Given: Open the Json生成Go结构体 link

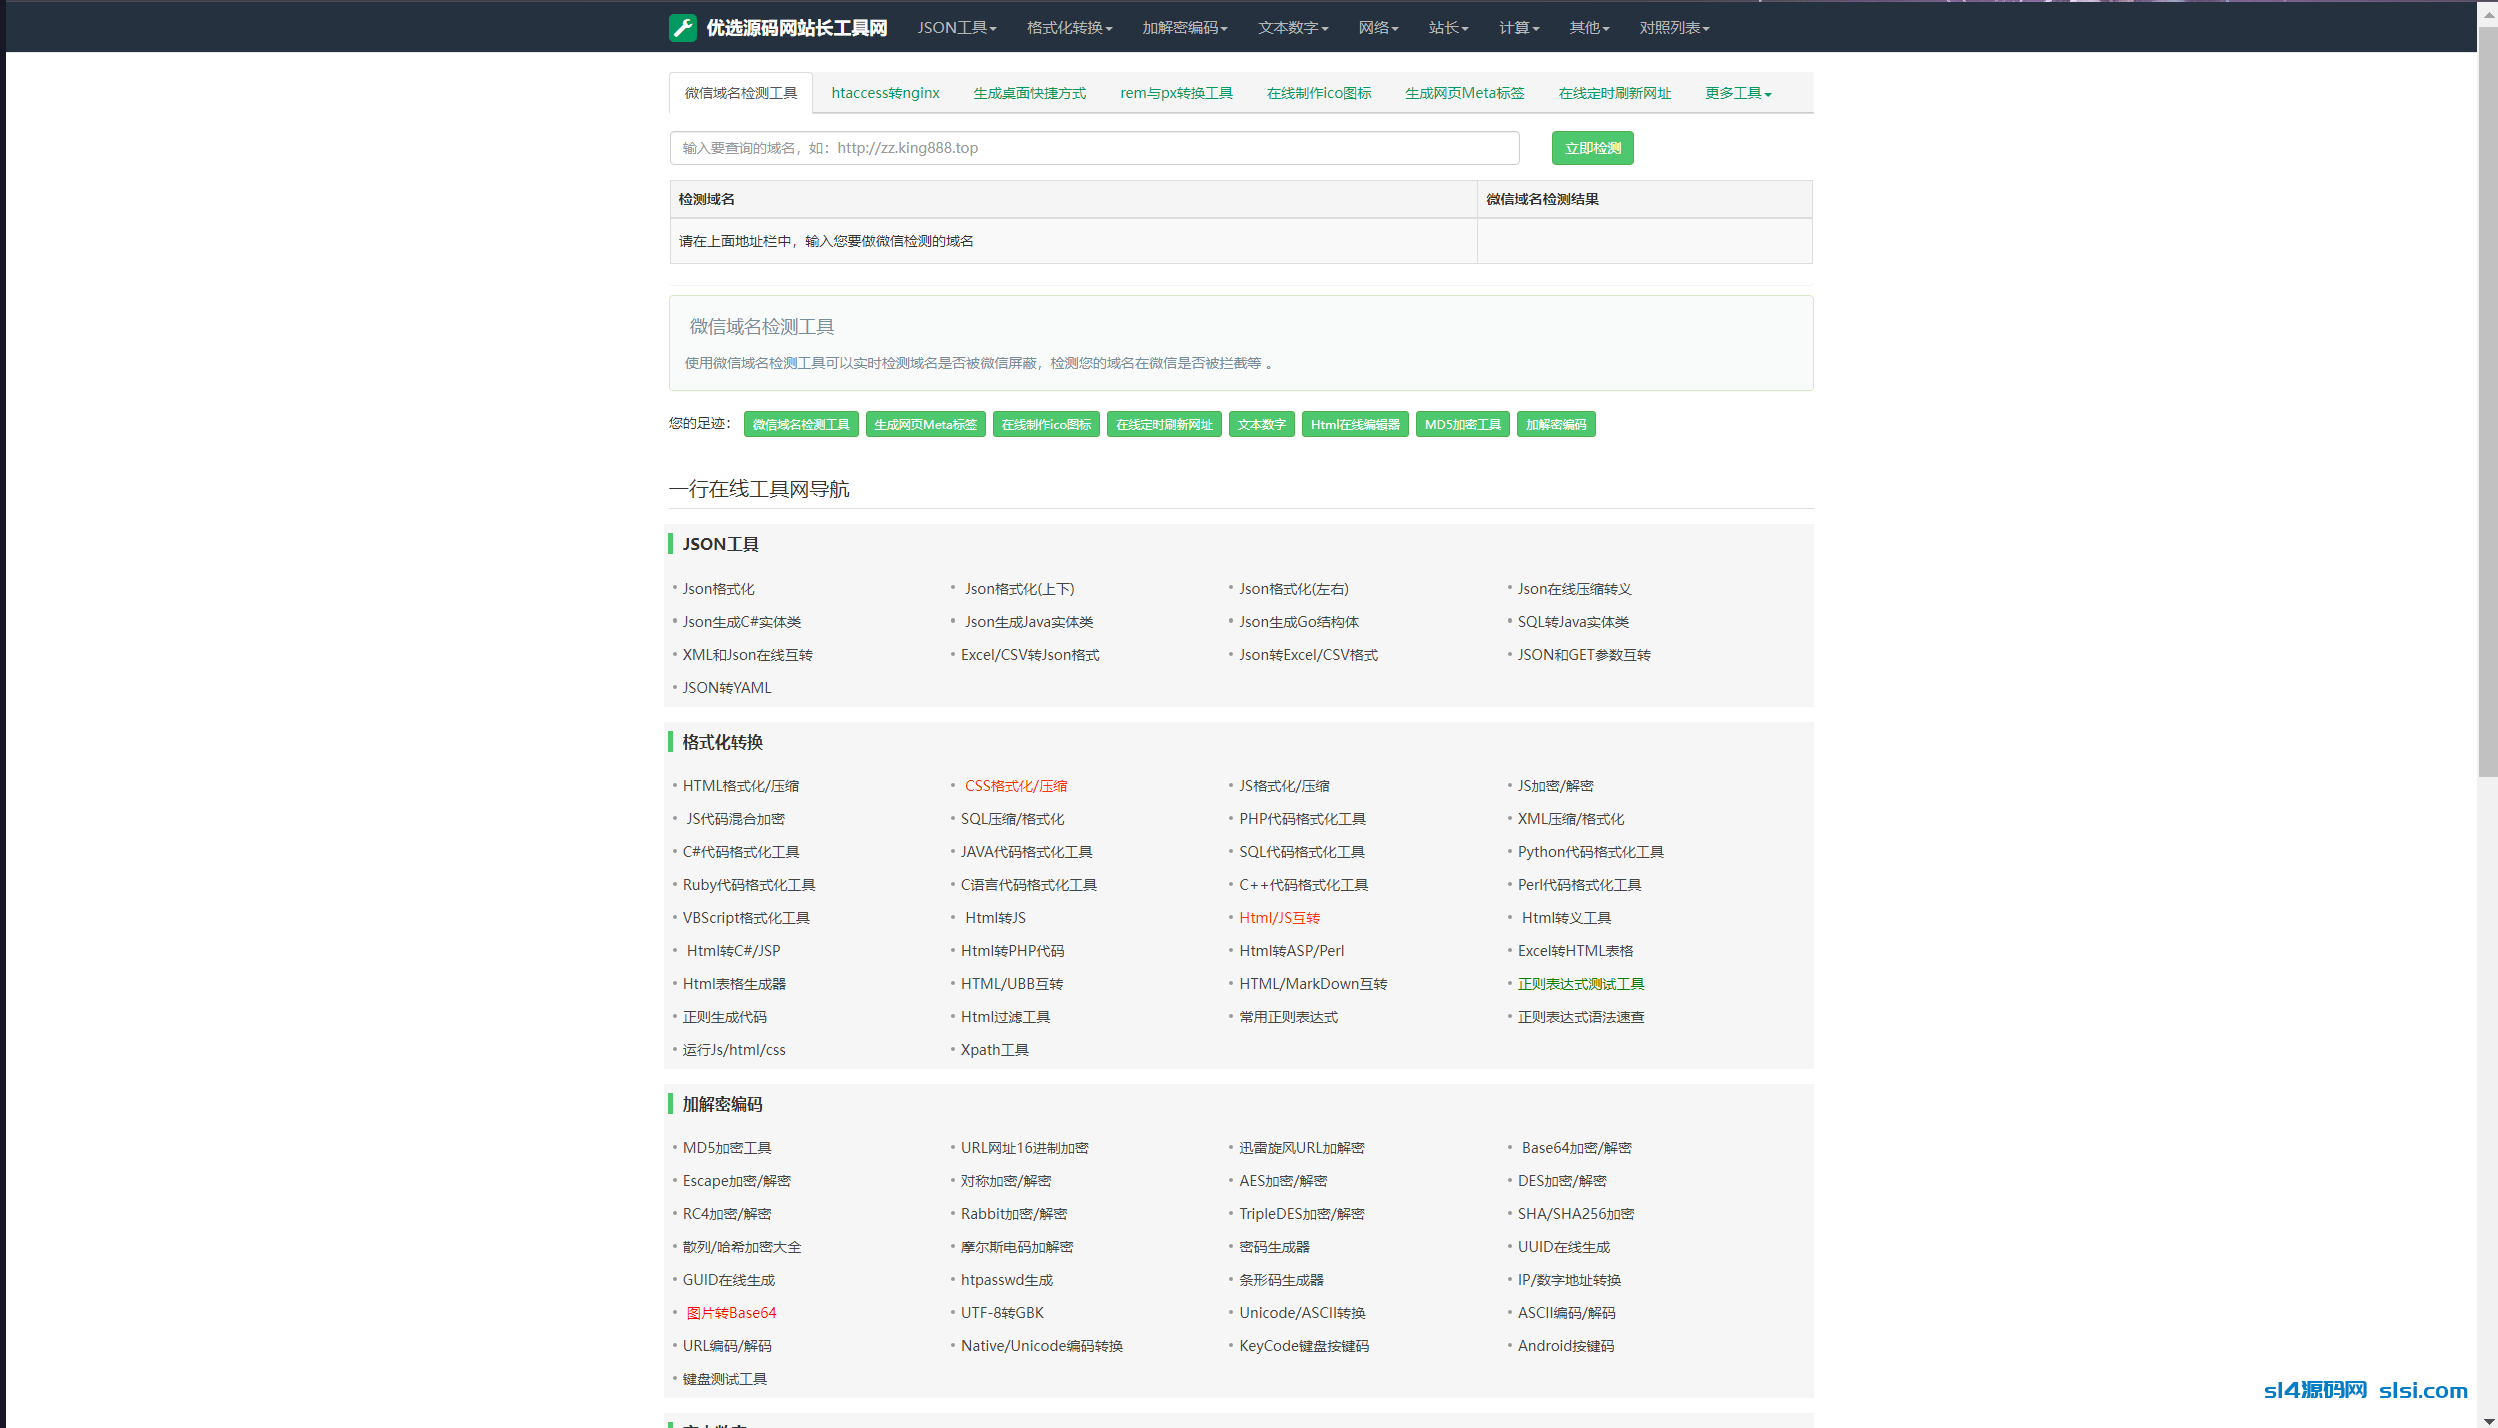Looking at the screenshot, I should pyautogui.click(x=1298, y=622).
